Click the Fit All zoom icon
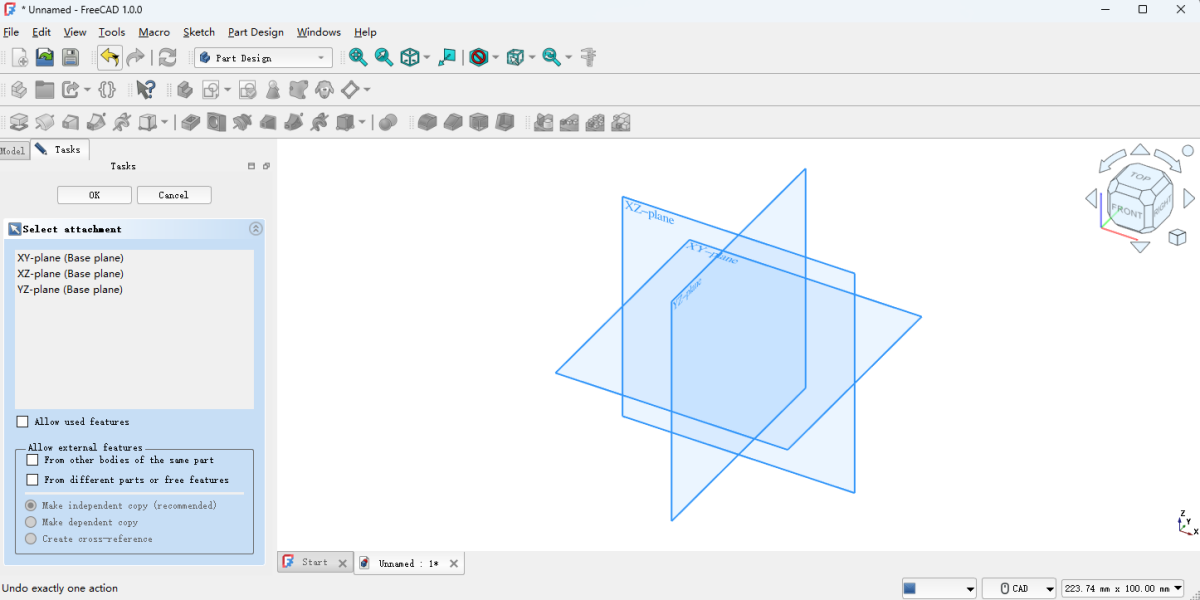 358,57
